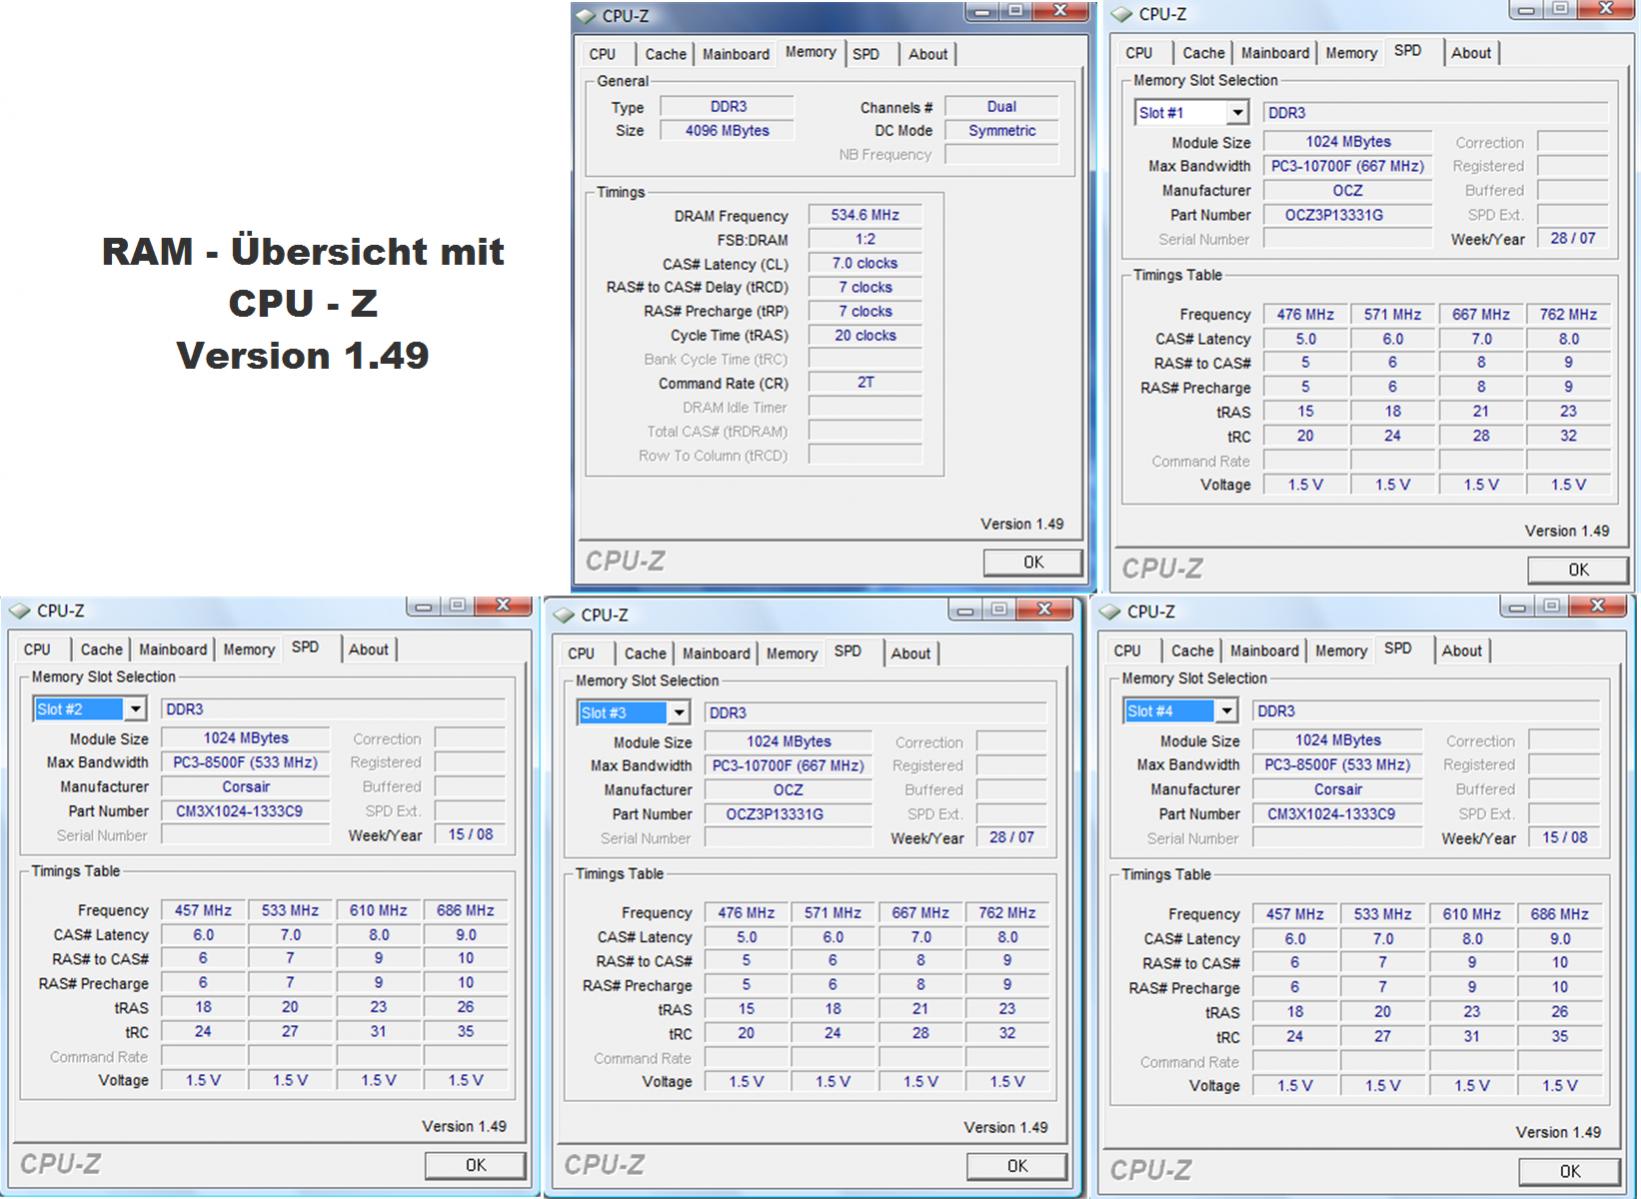Screen dimensions: 1641x1199
Task: Click the CPU-Z icon in the Slot #1 window titlebar
Action: point(1123,14)
